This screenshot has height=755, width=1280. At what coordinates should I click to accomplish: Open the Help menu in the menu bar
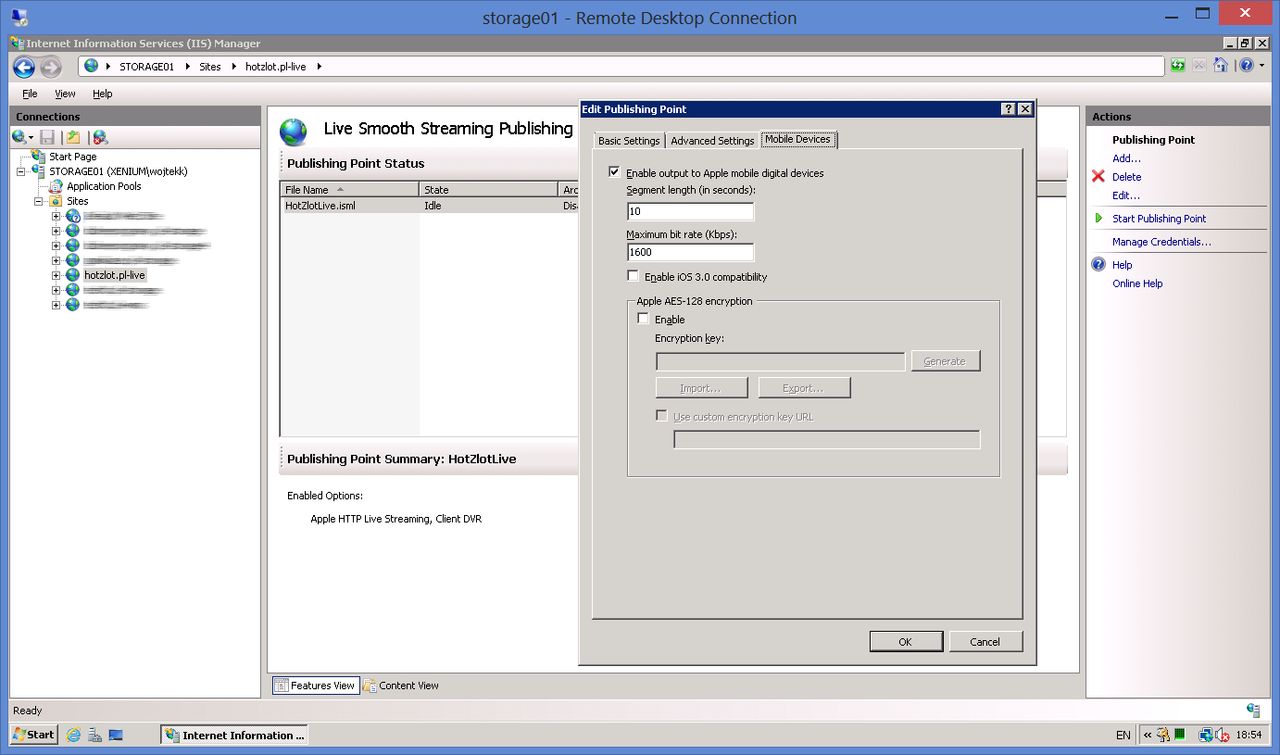pos(102,94)
